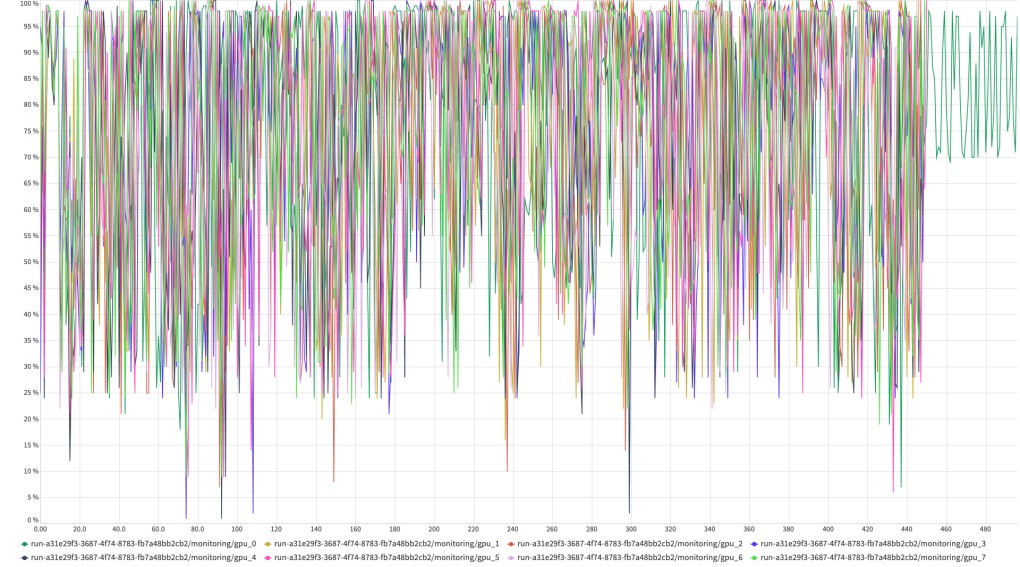Click the 0.00 x-axis origin label

click(40, 529)
